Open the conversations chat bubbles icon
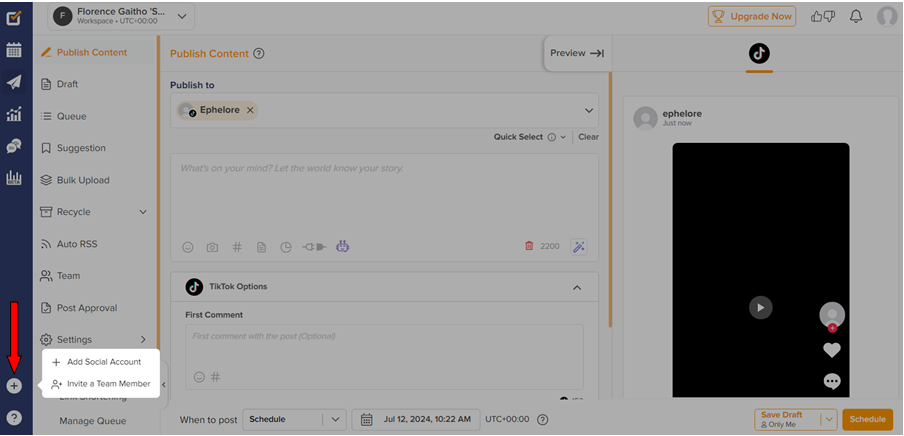The width and height of the screenshot is (904, 436). pos(14,146)
